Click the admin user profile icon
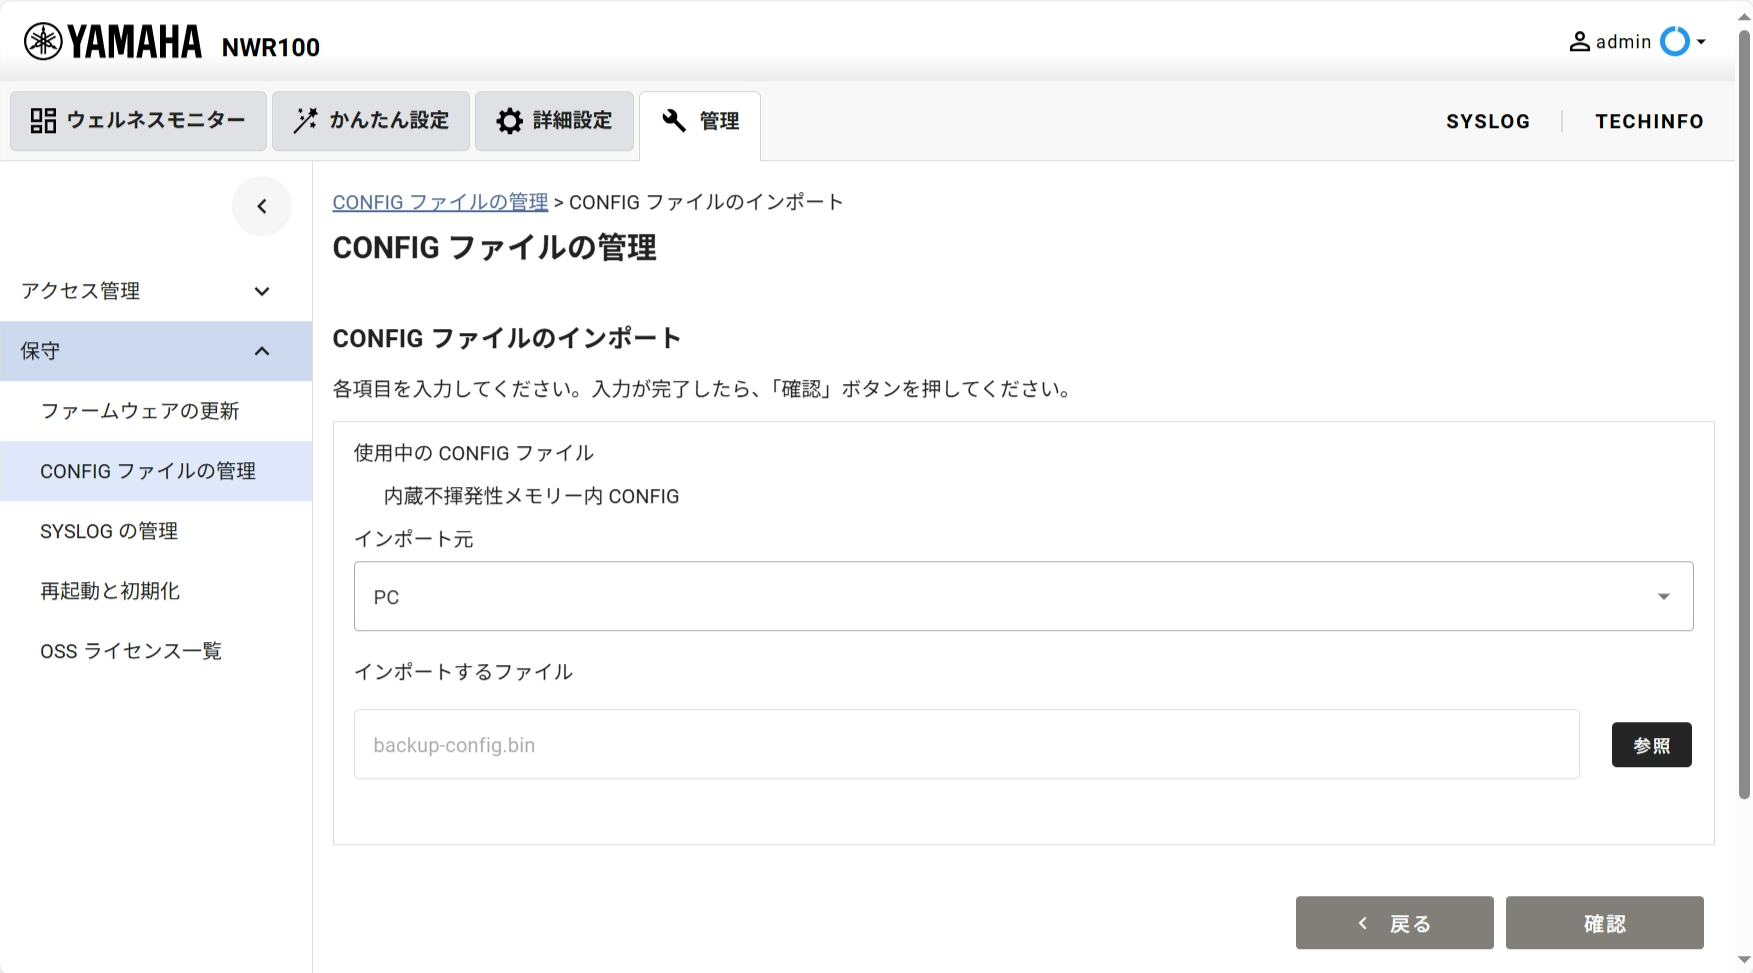Screen dimensions: 1753x973 point(1579,42)
